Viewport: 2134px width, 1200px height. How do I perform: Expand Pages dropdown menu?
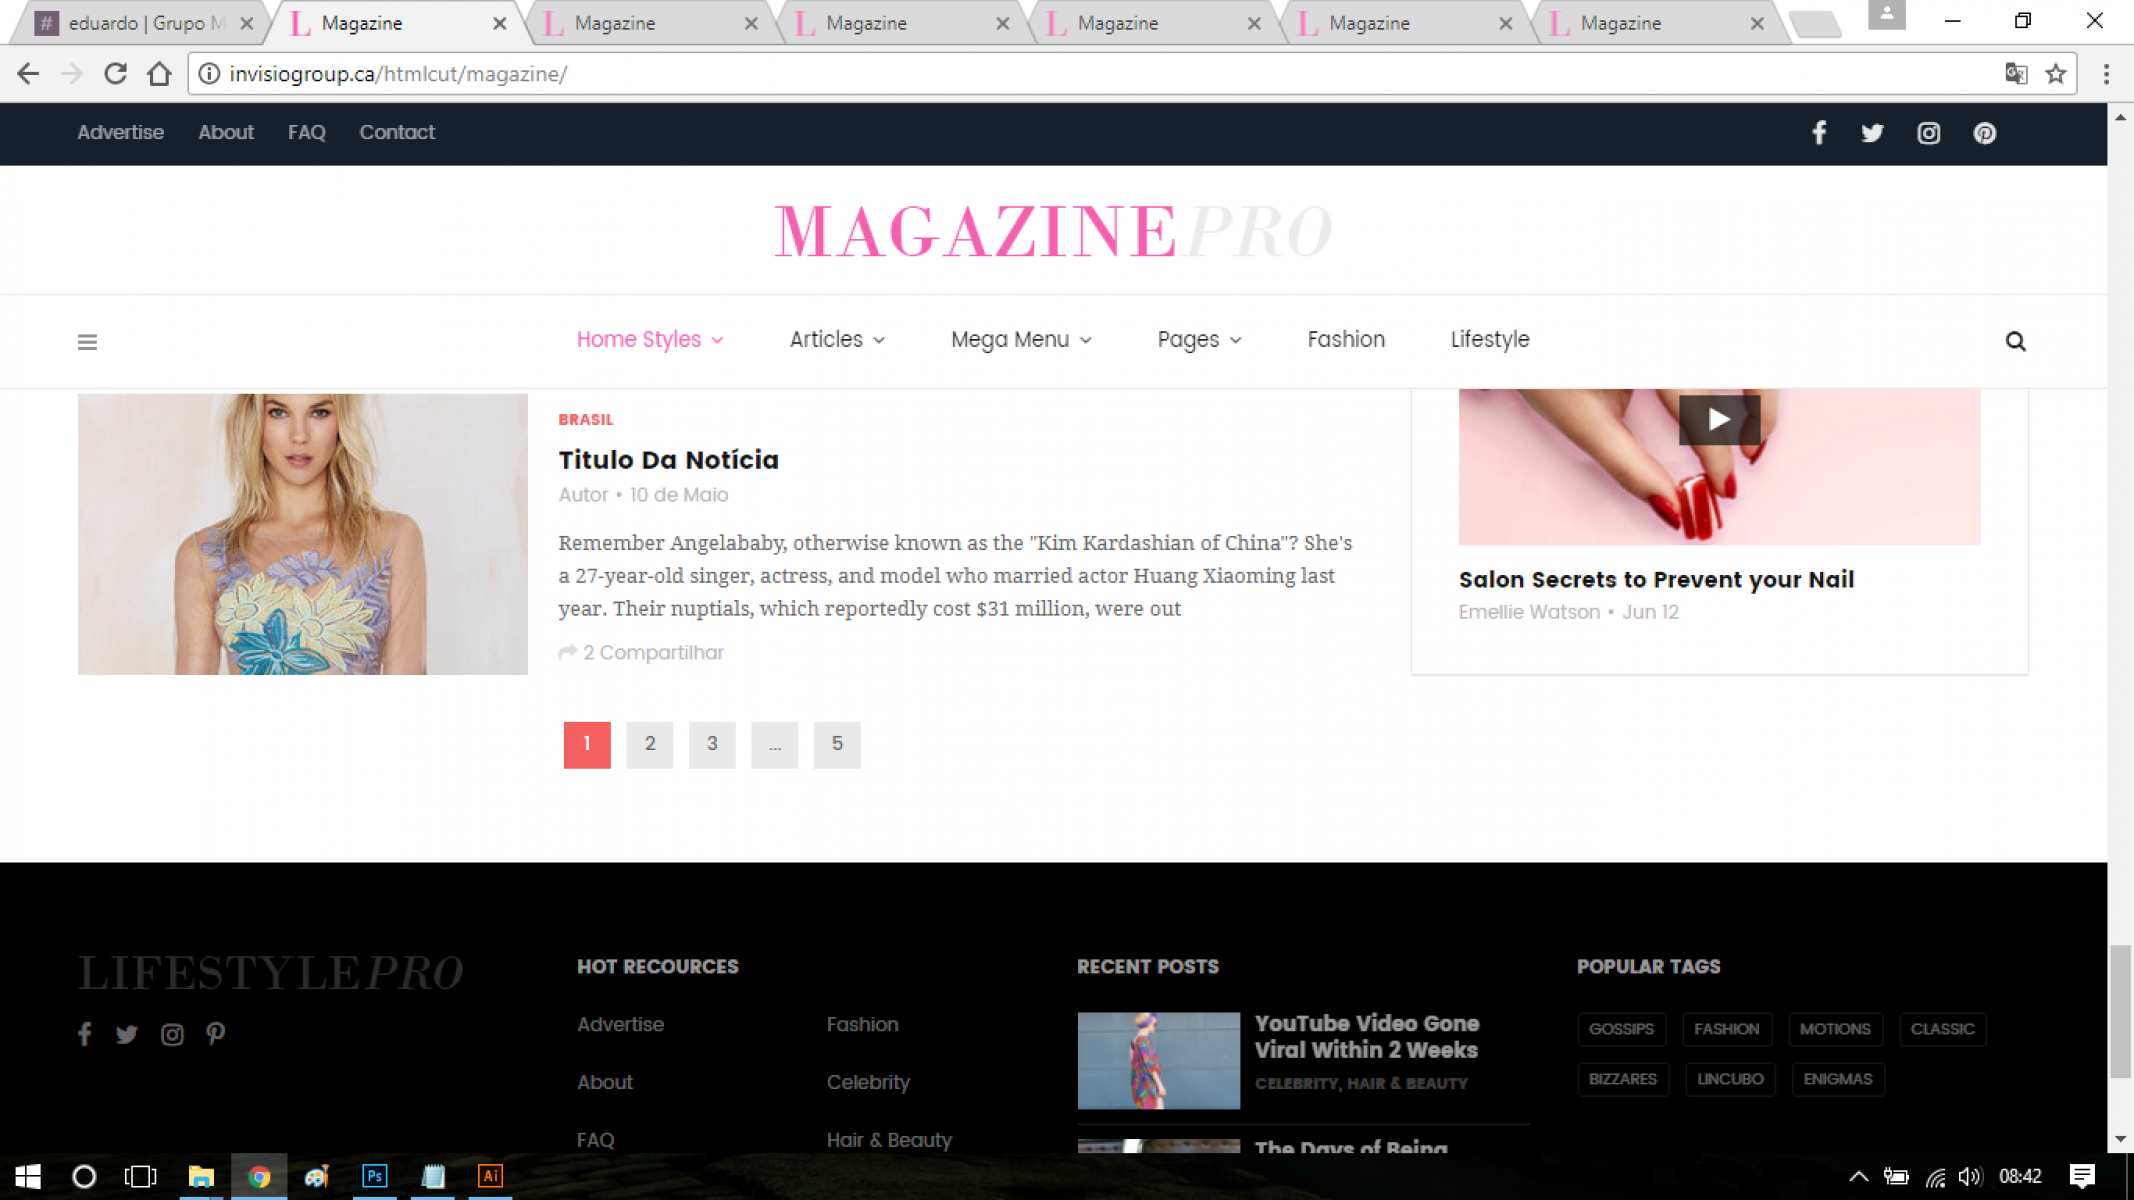point(1199,340)
